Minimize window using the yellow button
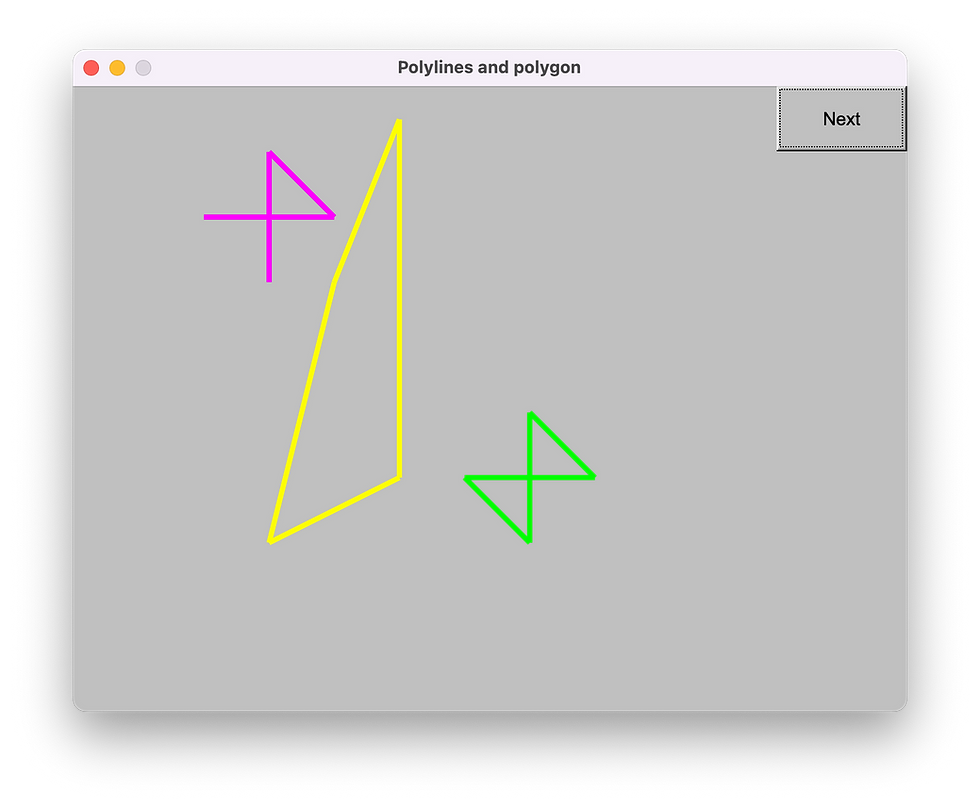Viewport: 980px width, 808px height. 118,67
